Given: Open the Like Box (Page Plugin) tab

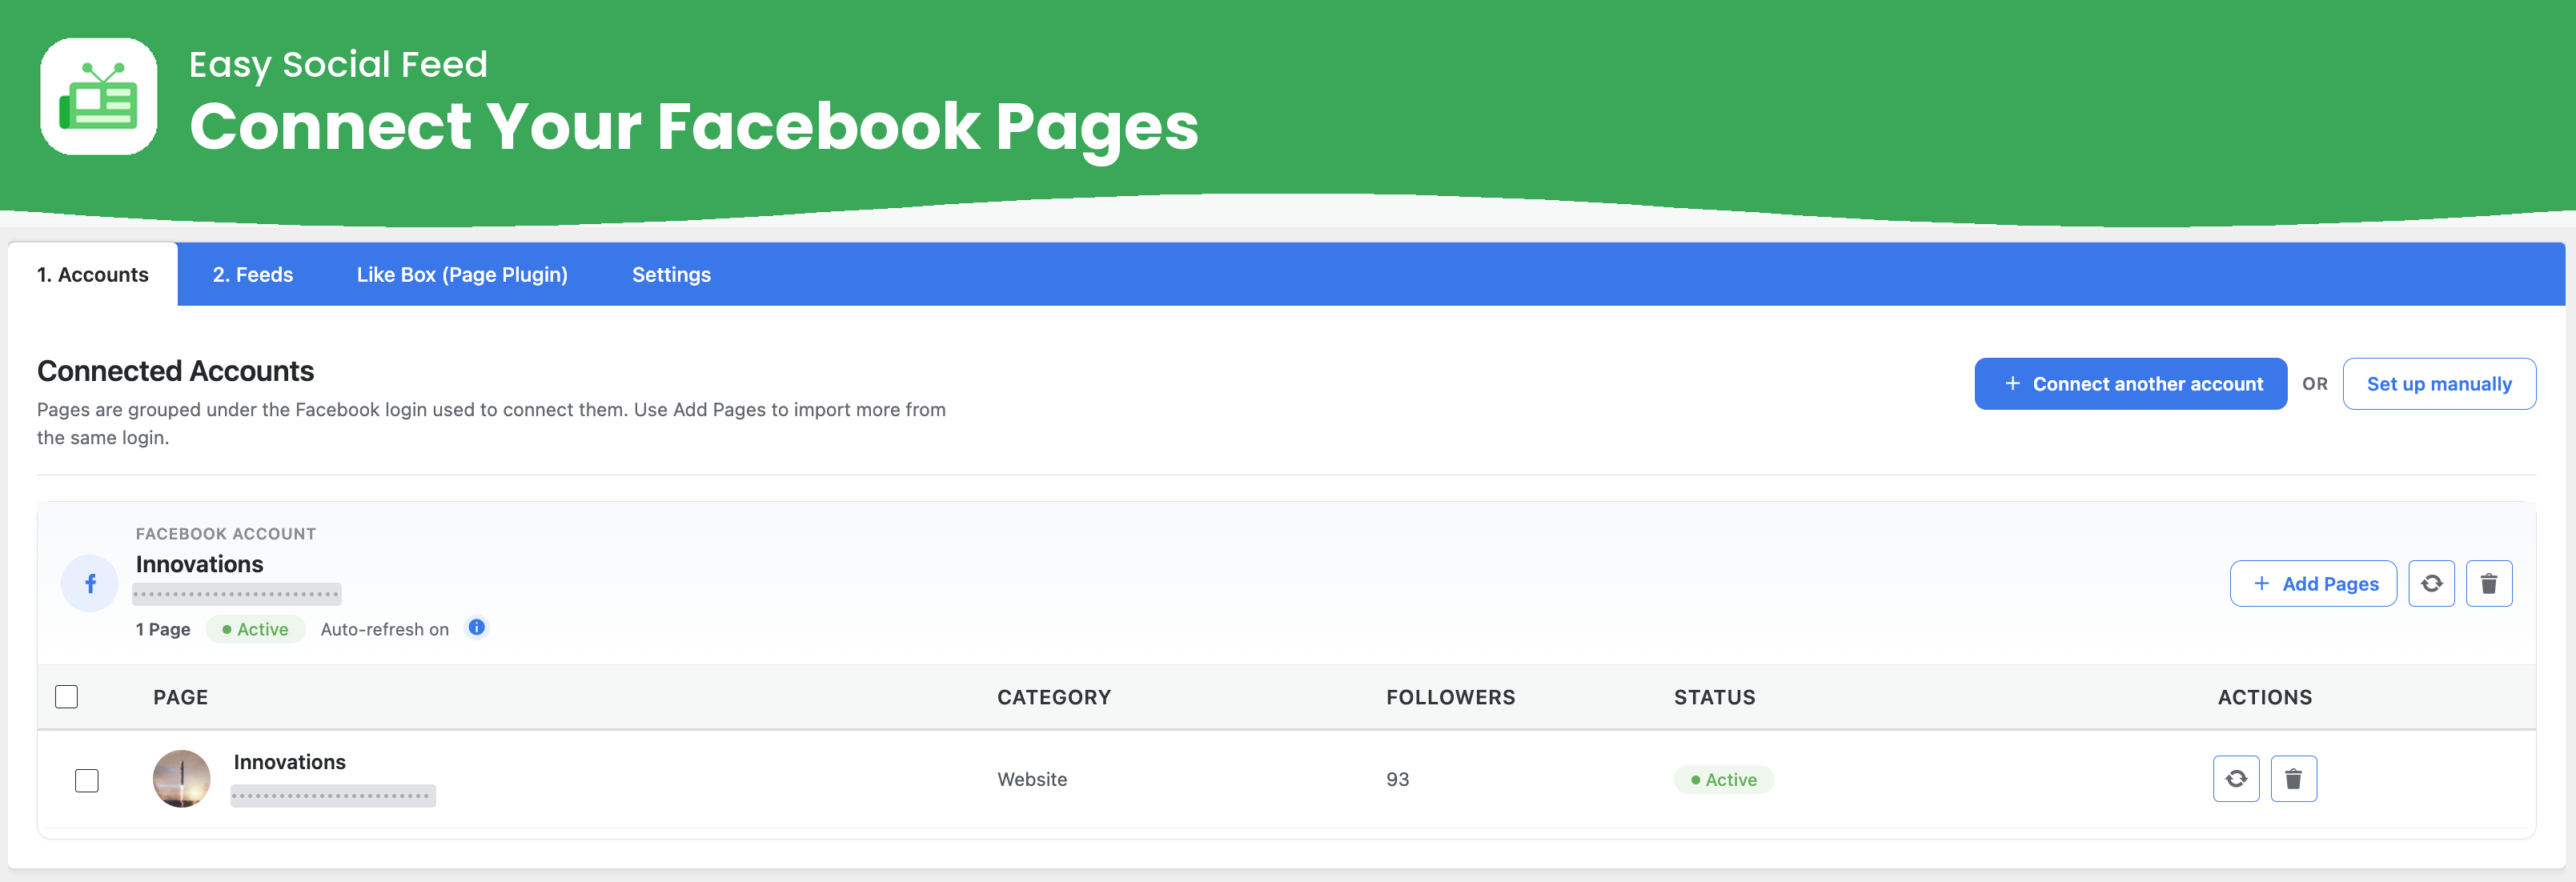Looking at the screenshot, I should pos(462,274).
